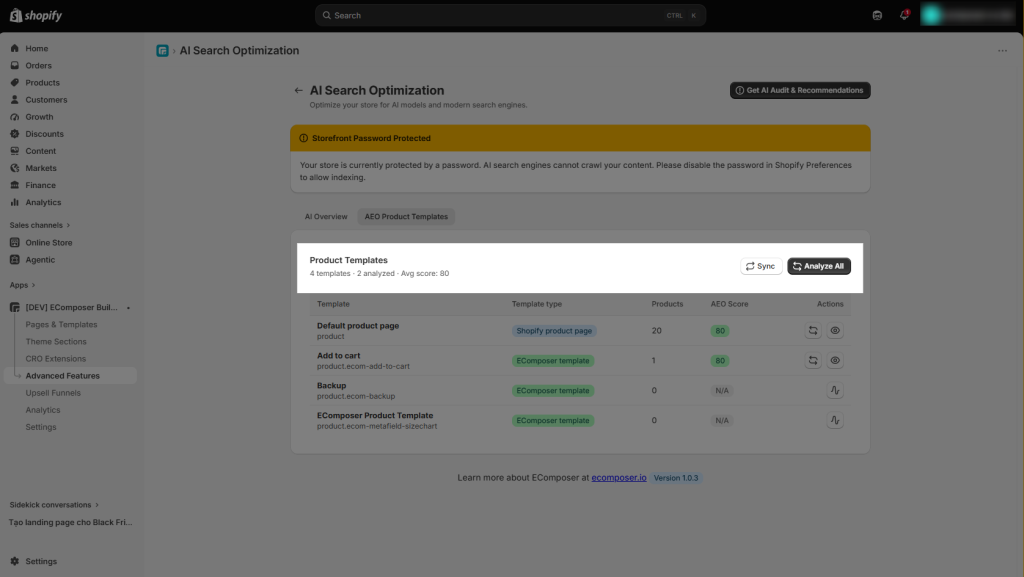
Task: Click the Analytics bar chart icon
Action: click(14, 202)
